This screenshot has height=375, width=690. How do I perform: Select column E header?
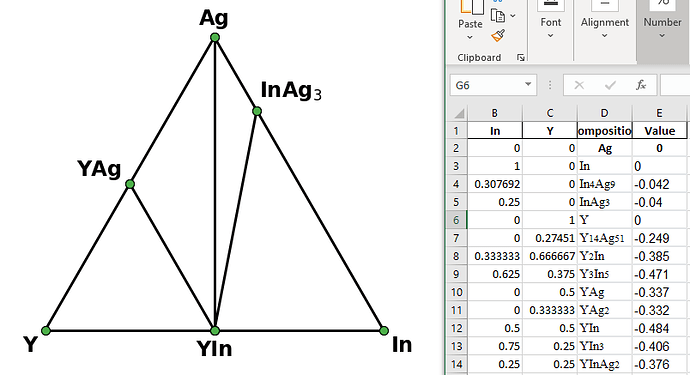pyautogui.click(x=659, y=113)
